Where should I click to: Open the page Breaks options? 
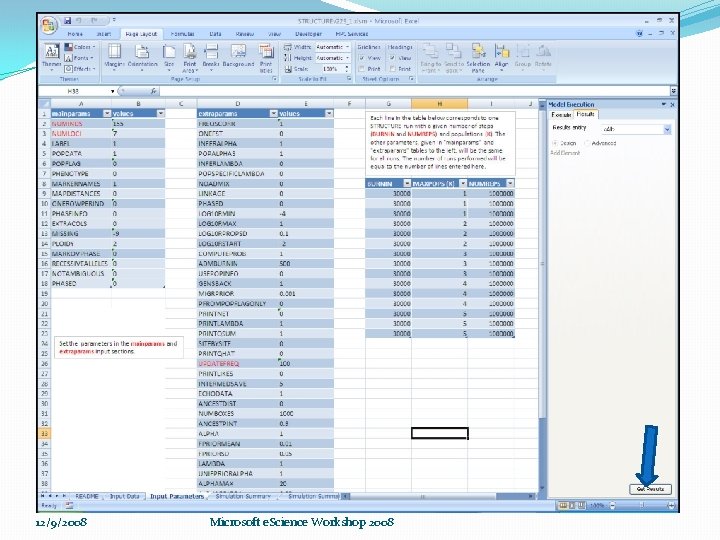(x=211, y=57)
